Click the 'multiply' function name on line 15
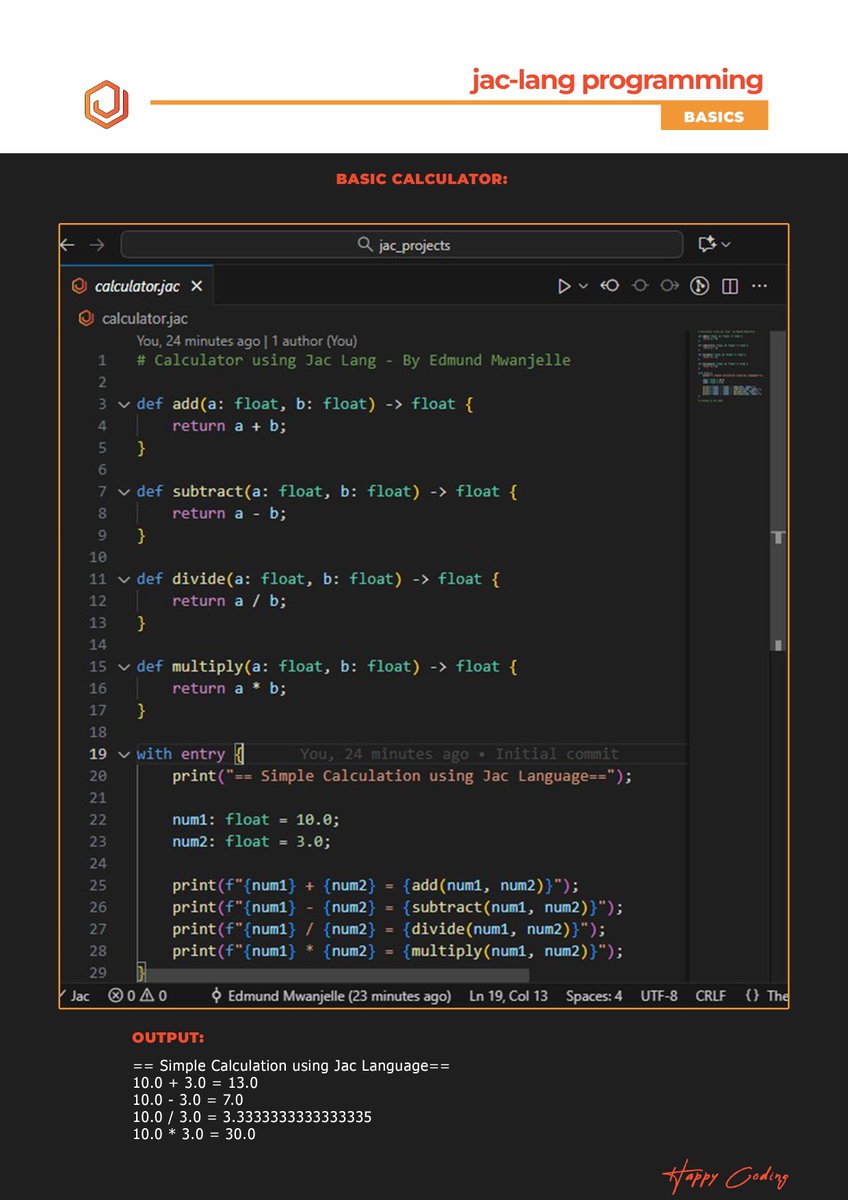 pos(207,667)
